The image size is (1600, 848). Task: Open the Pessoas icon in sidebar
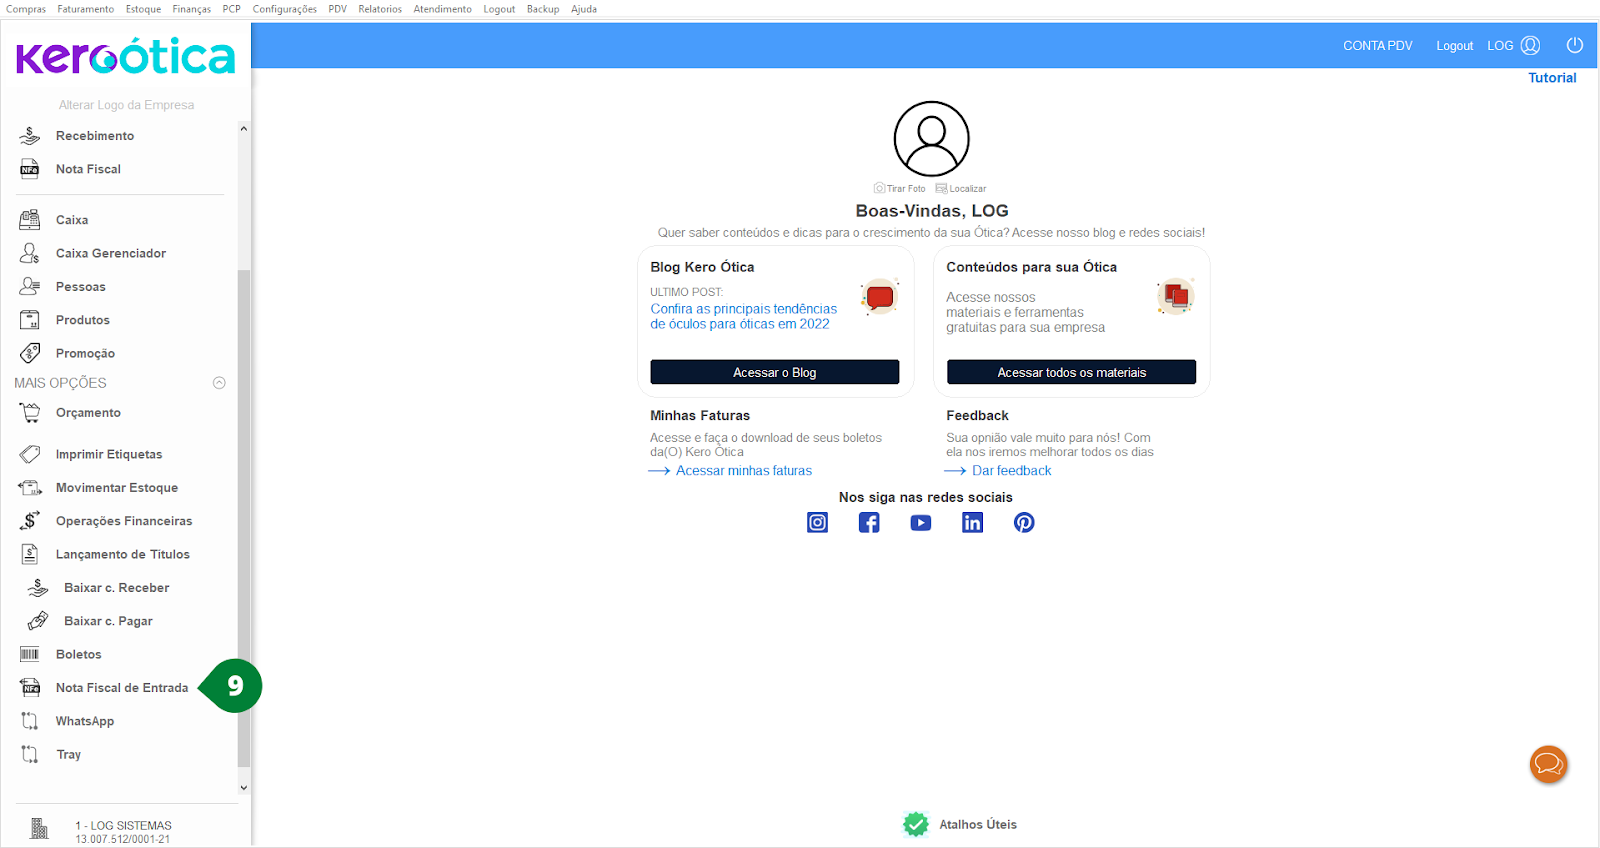pyautogui.click(x=30, y=287)
